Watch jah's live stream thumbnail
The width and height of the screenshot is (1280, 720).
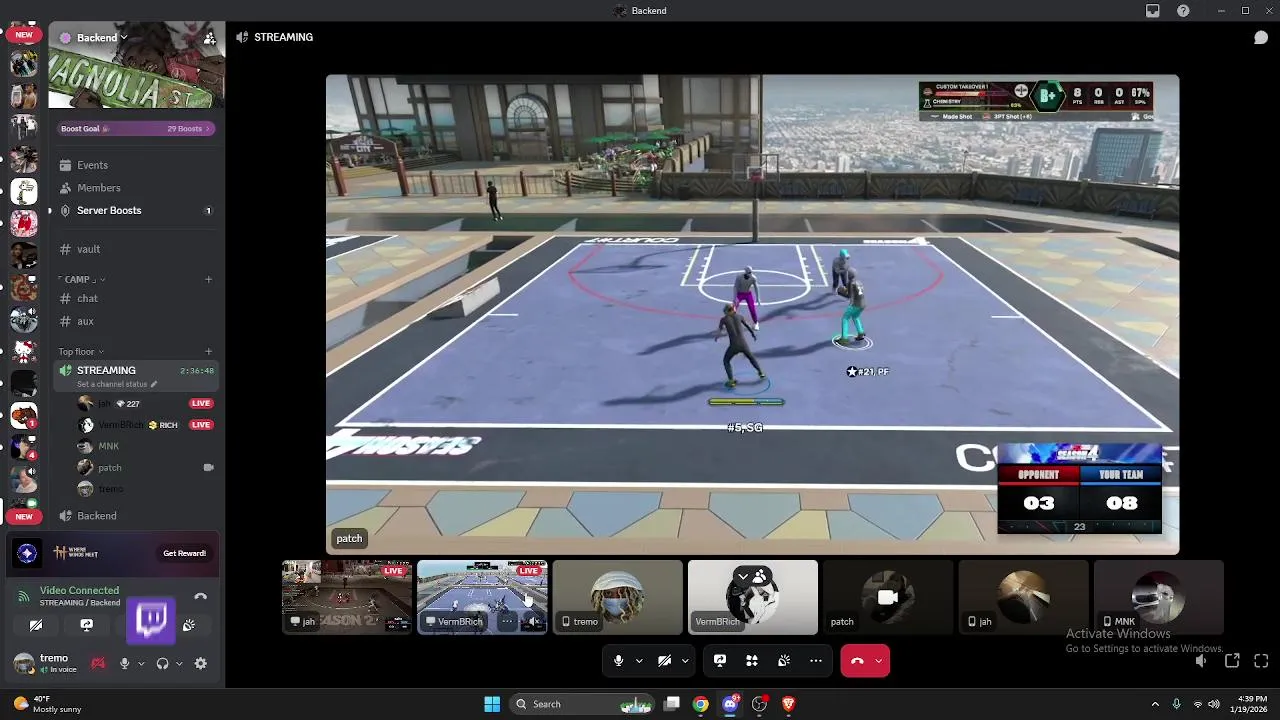[347, 597]
